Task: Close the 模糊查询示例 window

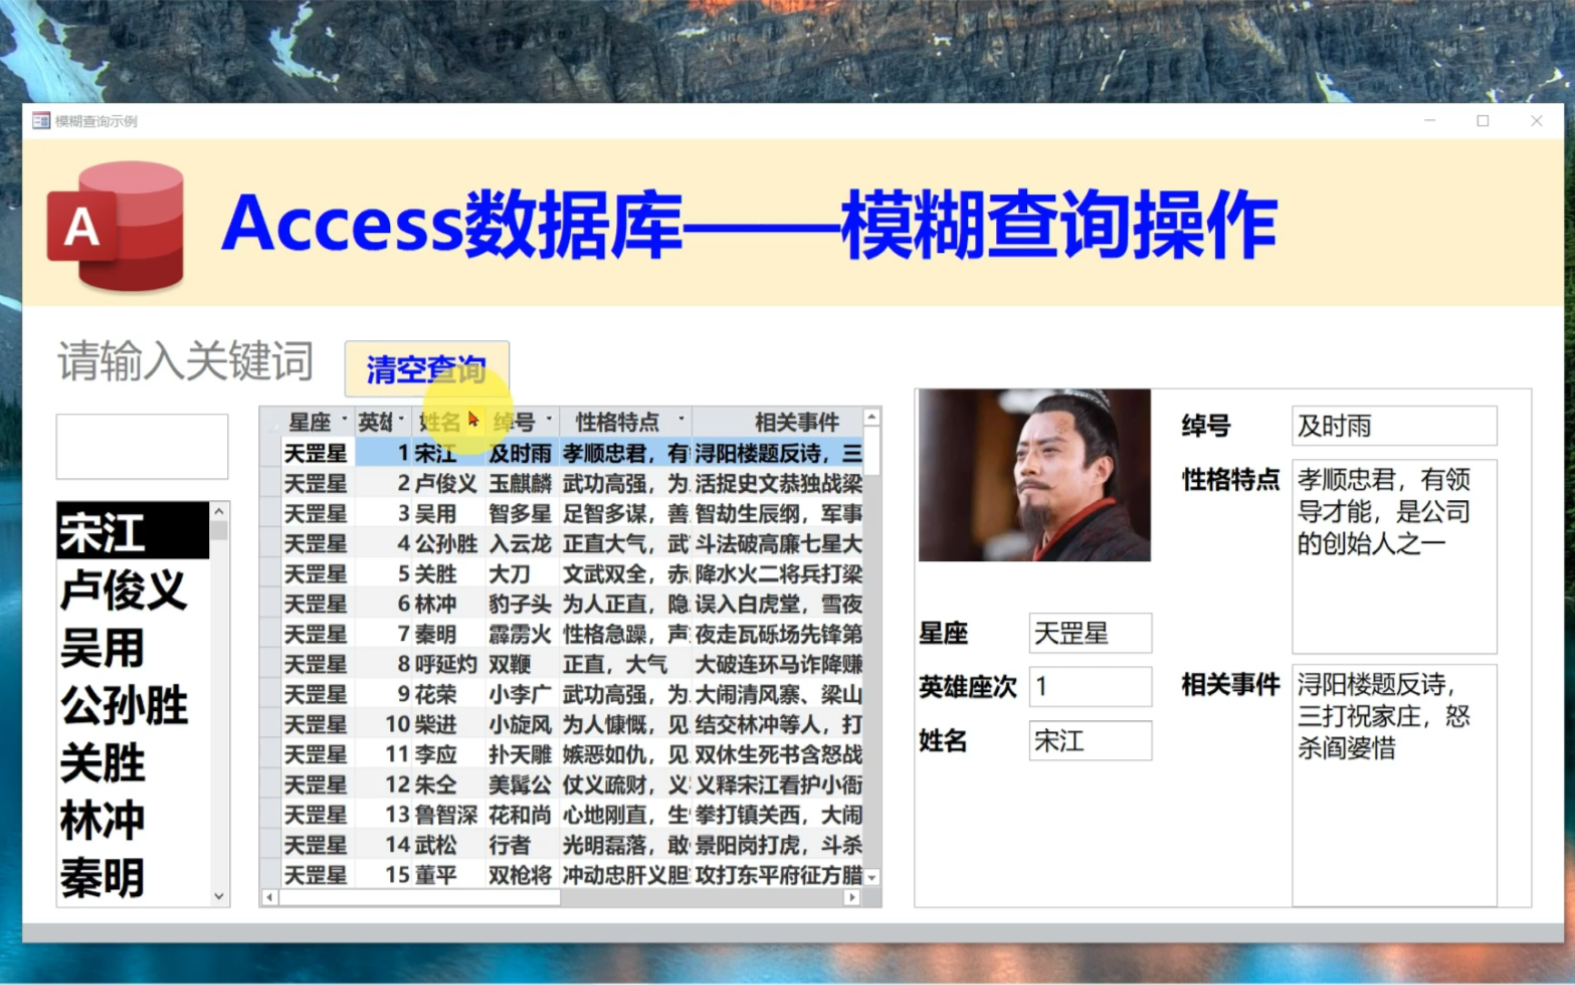Action: click(1537, 121)
